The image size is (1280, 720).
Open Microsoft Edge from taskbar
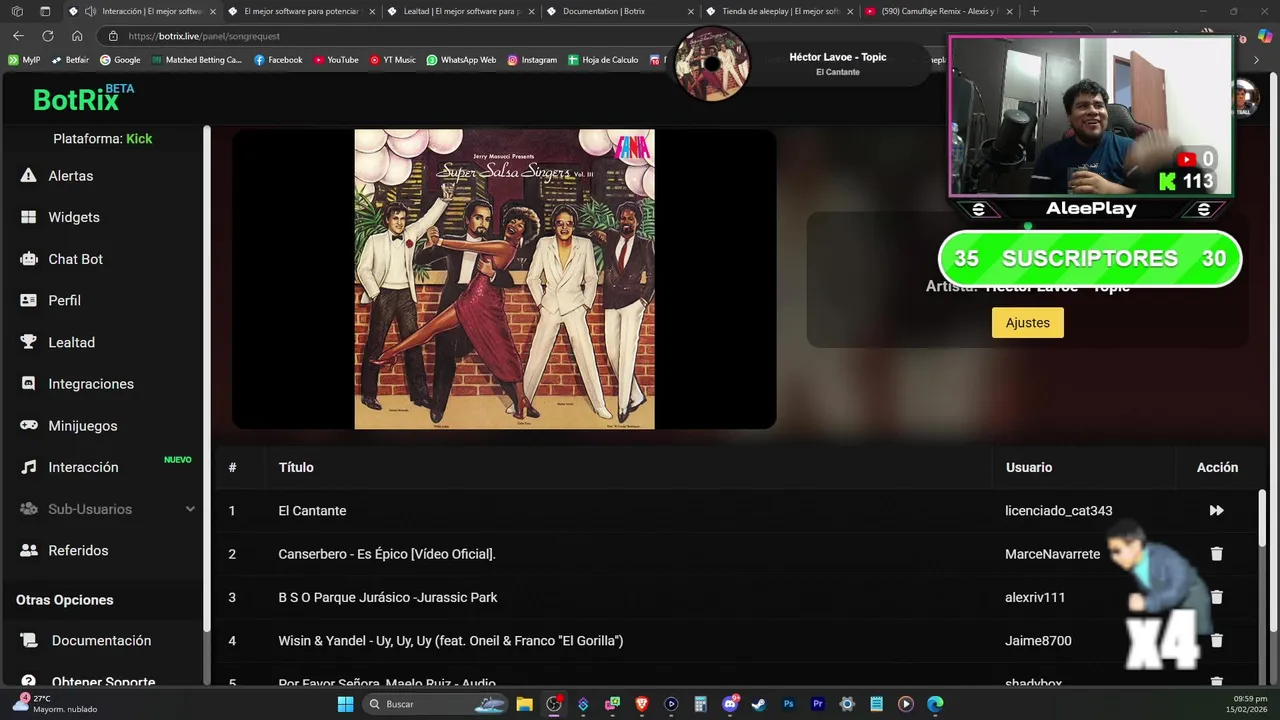pos(935,704)
